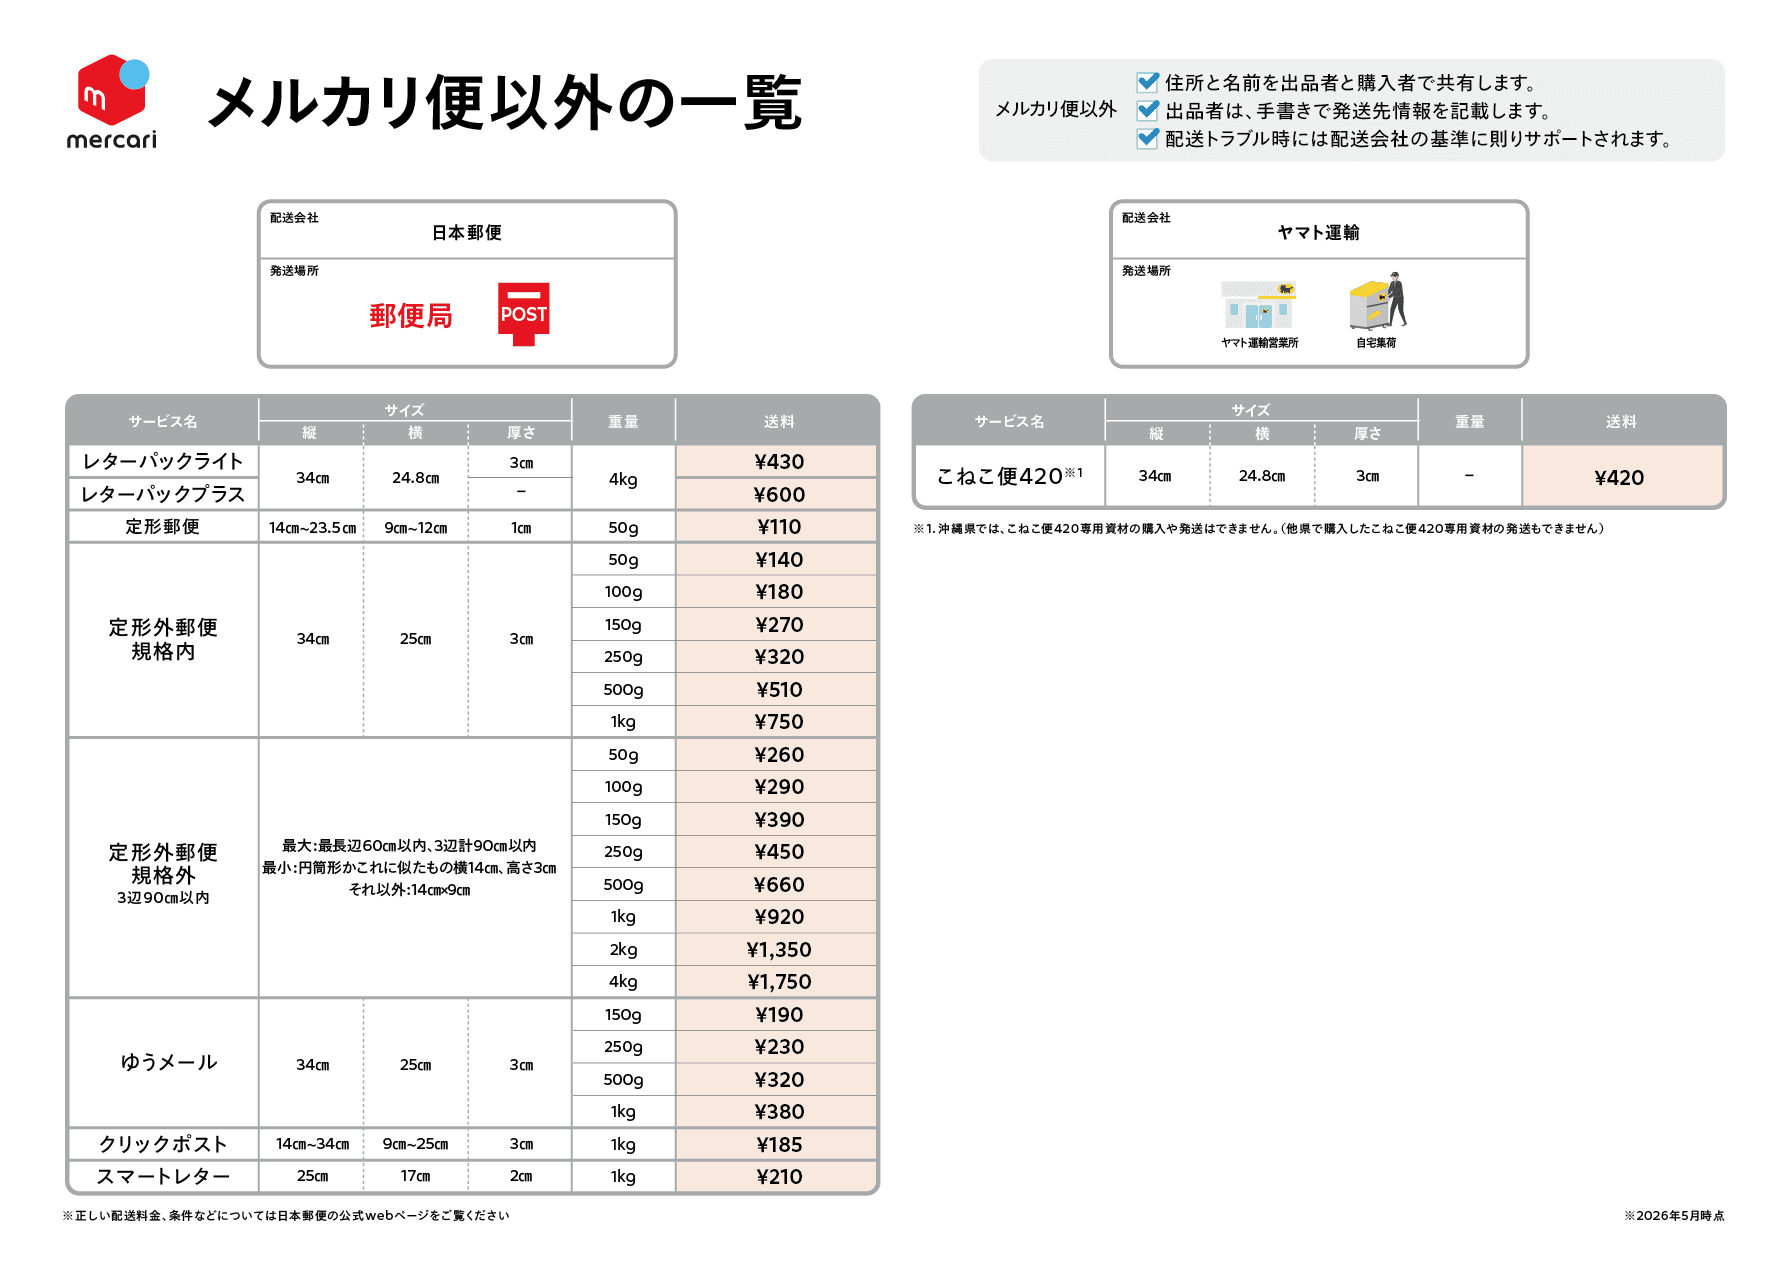The height and width of the screenshot is (1277, 1790).
Task: Click the ¥390 shipping fee
Action: 779,820
